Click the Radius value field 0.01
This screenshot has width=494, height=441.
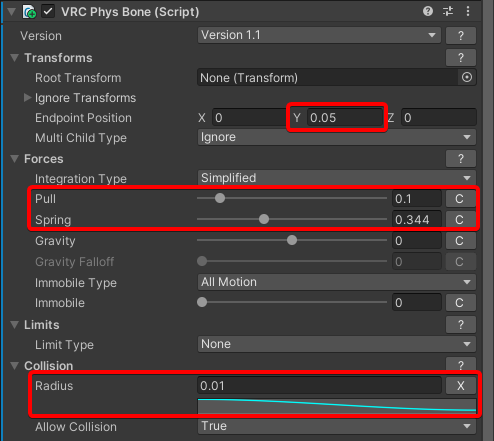pos(319,386)
